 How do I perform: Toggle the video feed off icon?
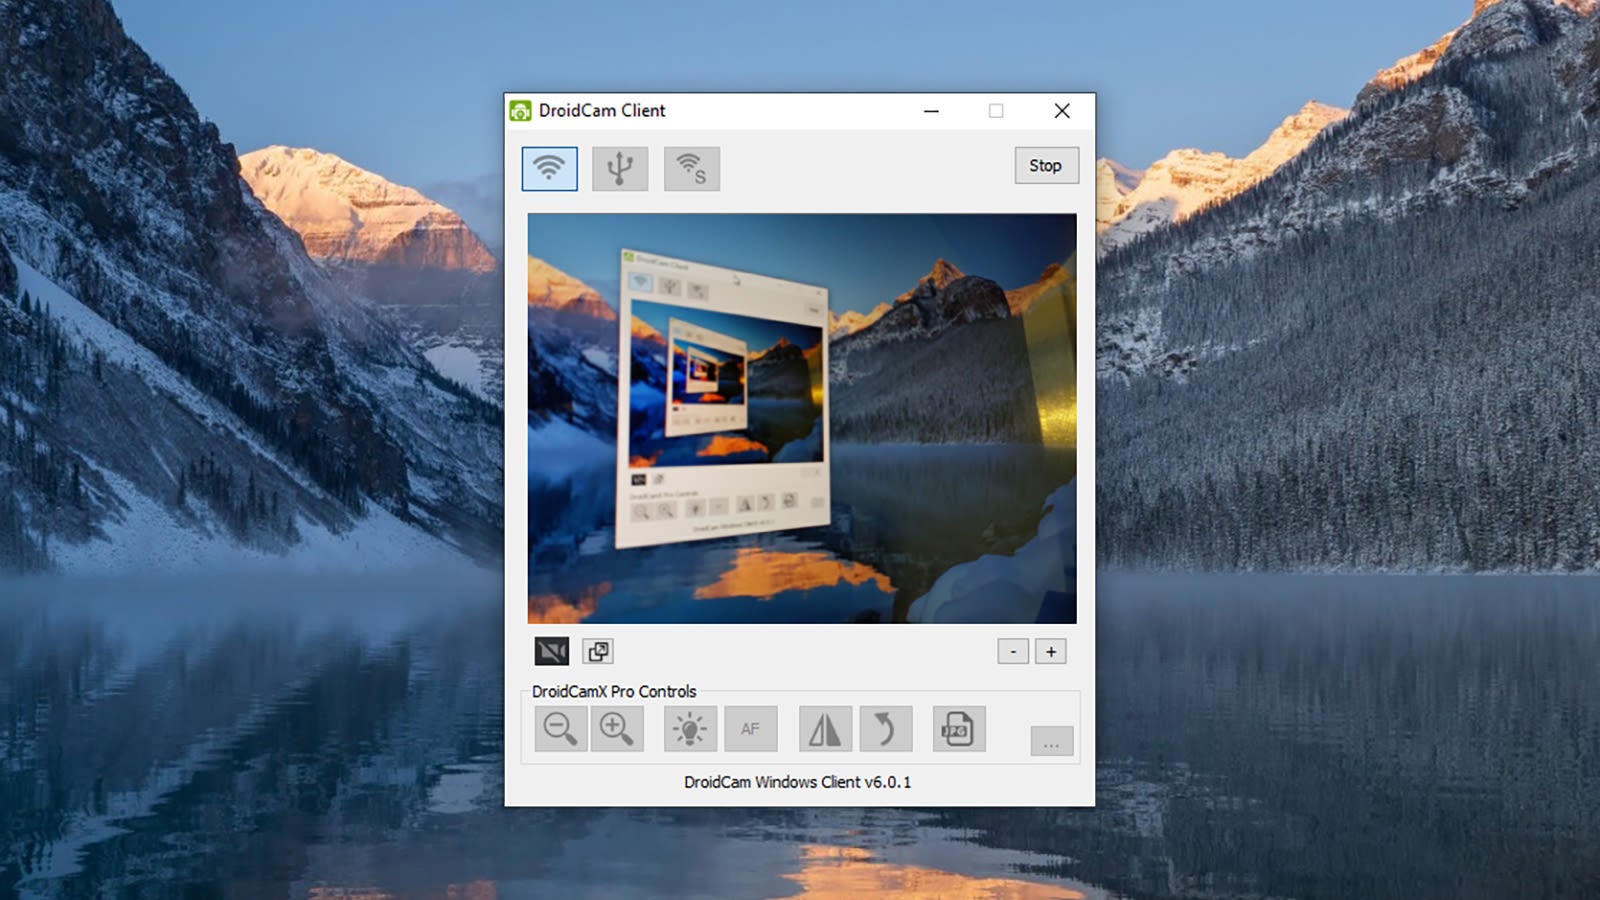tap(551, 652)
